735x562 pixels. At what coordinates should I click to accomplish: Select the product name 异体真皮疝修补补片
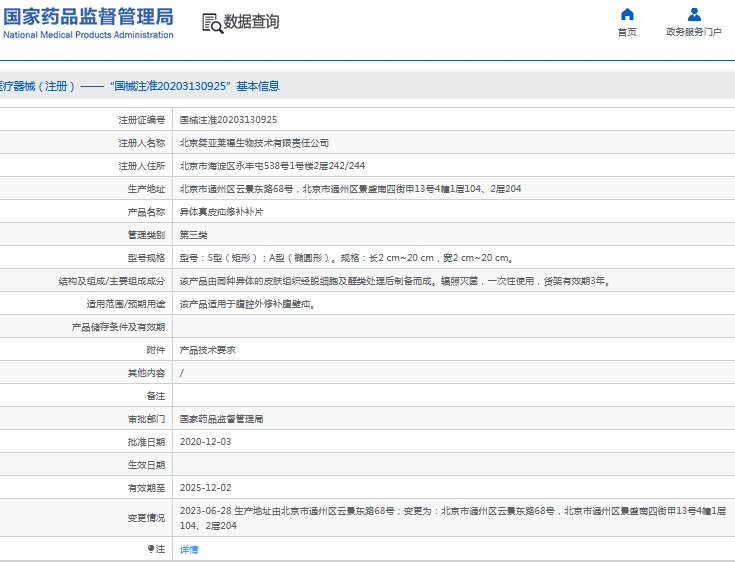pos(221,212)
